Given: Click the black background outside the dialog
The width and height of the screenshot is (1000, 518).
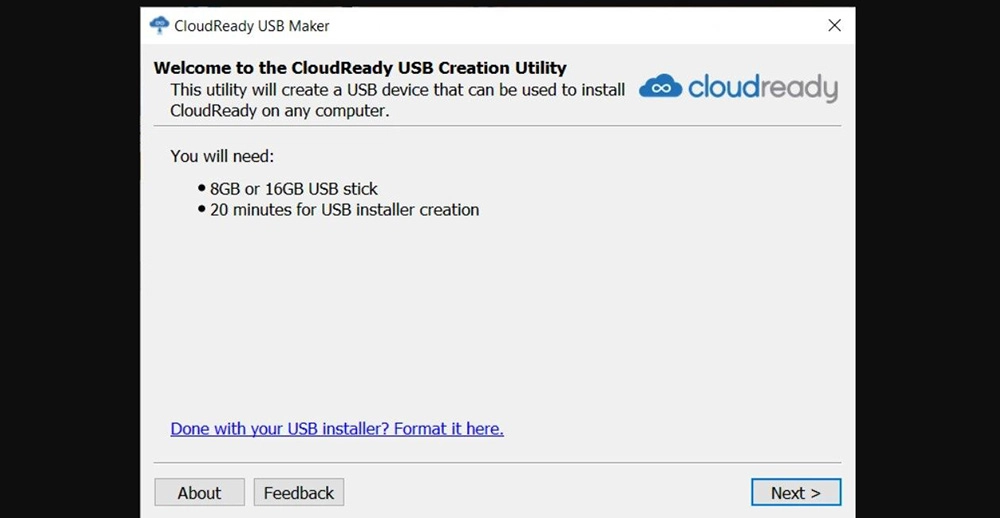Looking at the screenshot, I should tap(70, 255).
